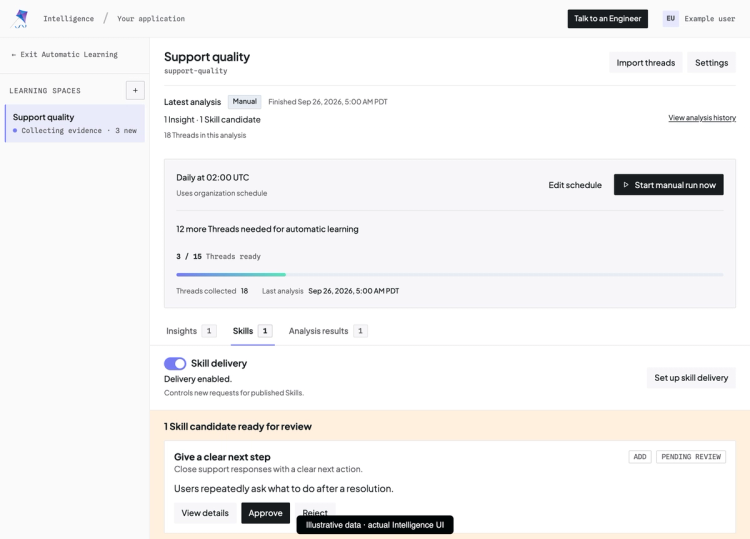The height and width of the screenshot is (539, 750).
Task: Click the Import threads button
Action: coord(646,63)
